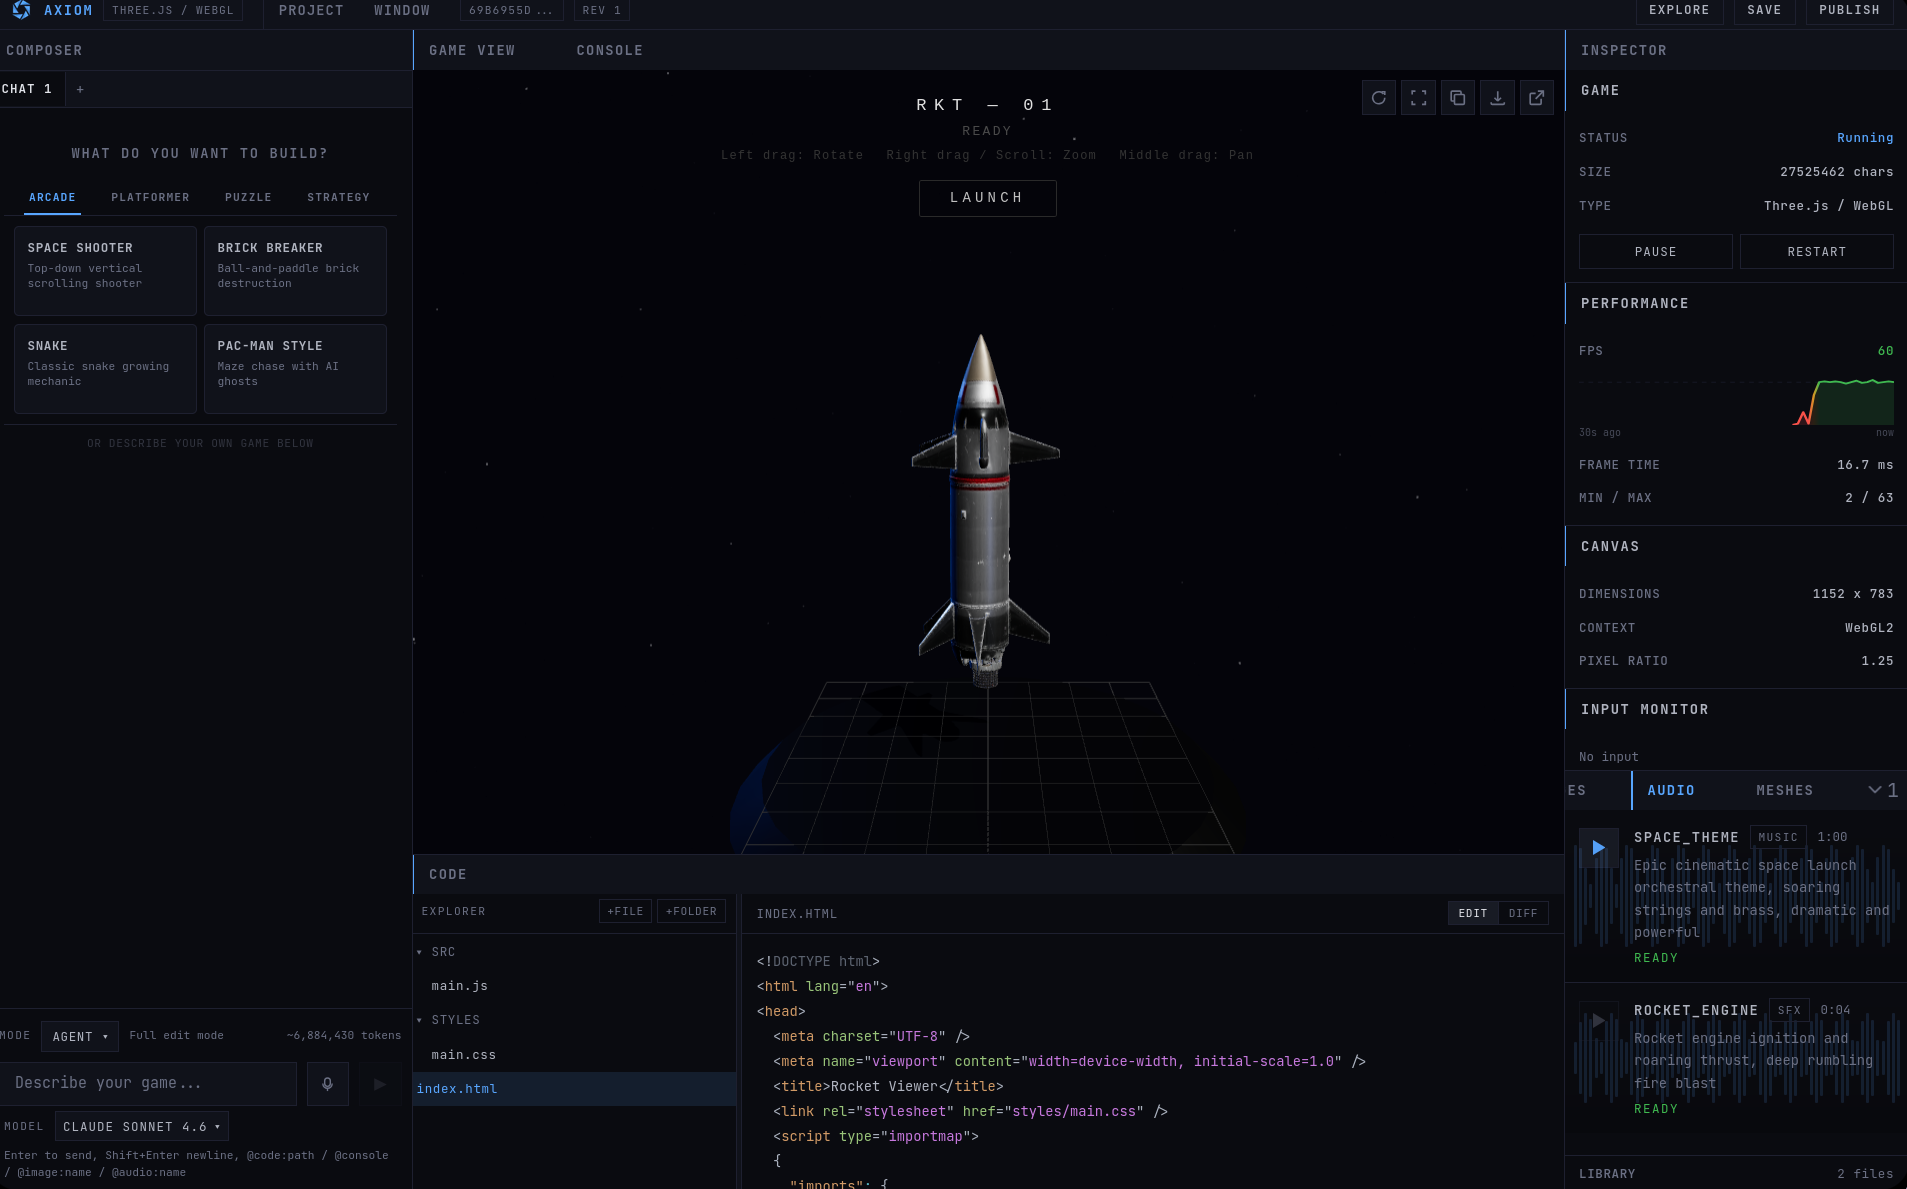Click the FPS performance graph
This screenshot has width=1907, height=1189.
click(1736, 400)
